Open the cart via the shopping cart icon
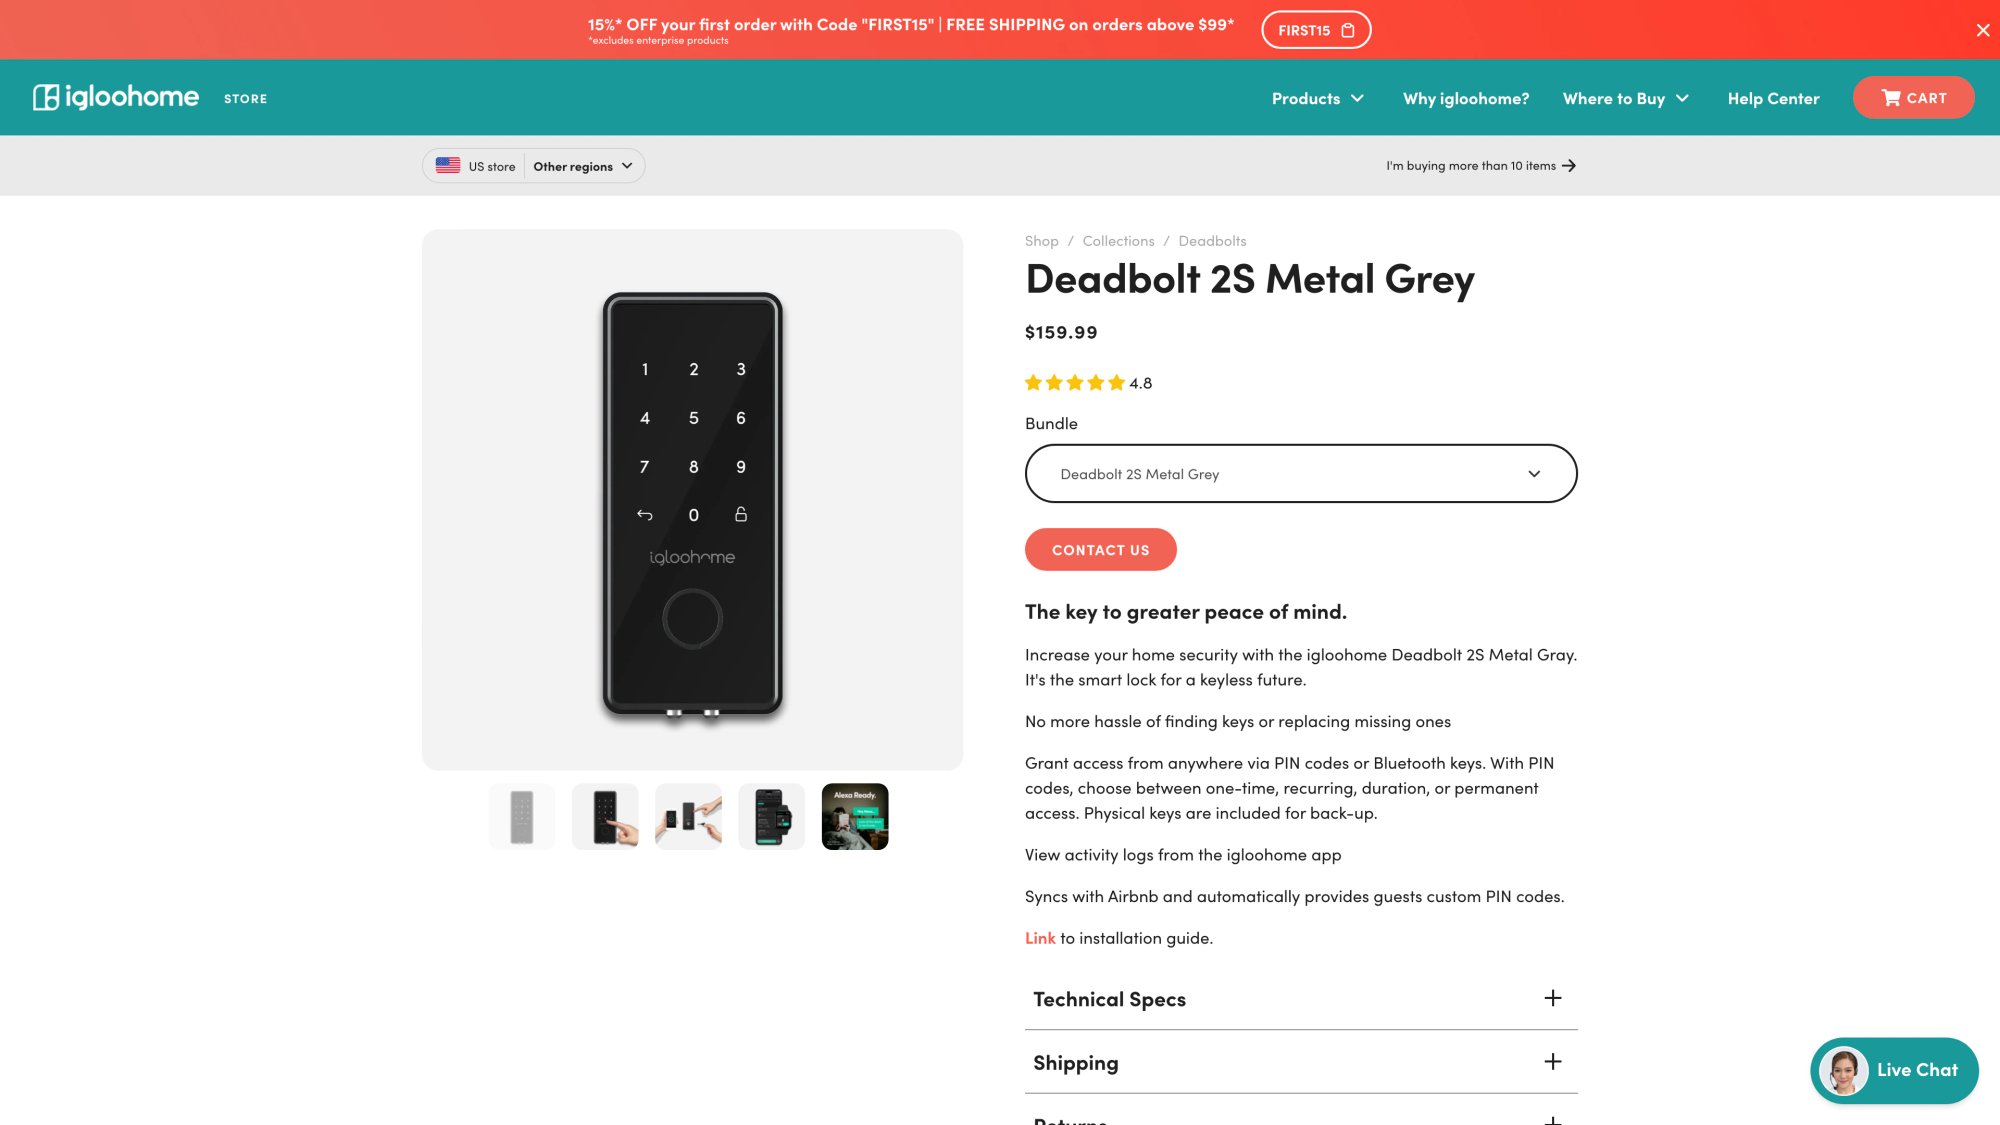The width and height of the screenshot is (2000, 1125). [1892, 97]
